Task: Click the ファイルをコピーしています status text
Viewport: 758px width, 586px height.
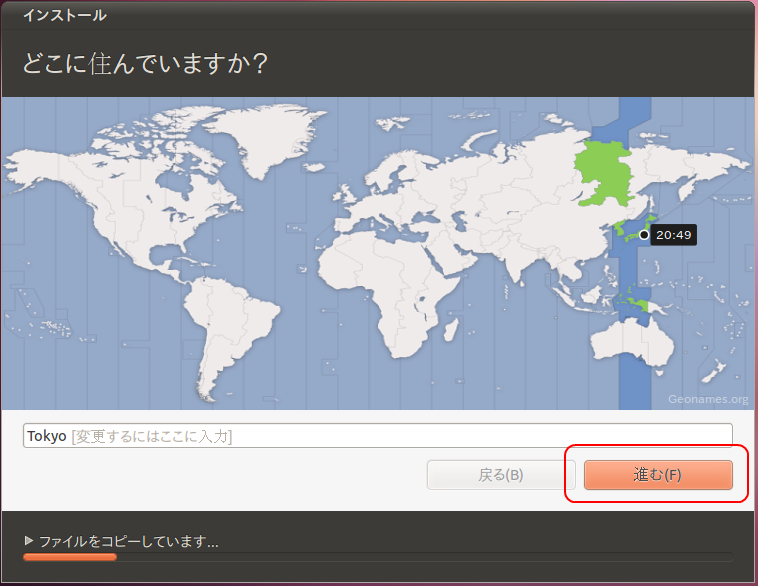Action: (129, 541)
